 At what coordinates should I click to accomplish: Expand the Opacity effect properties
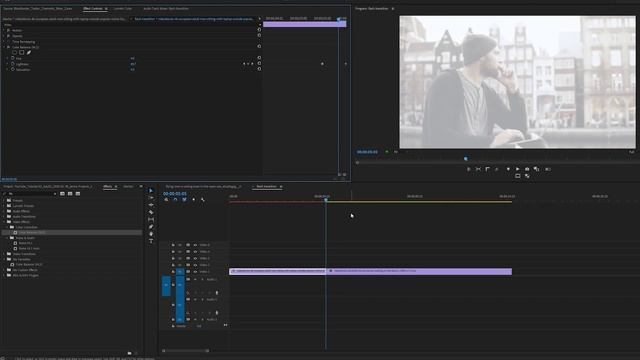click(x=4, y=36)
